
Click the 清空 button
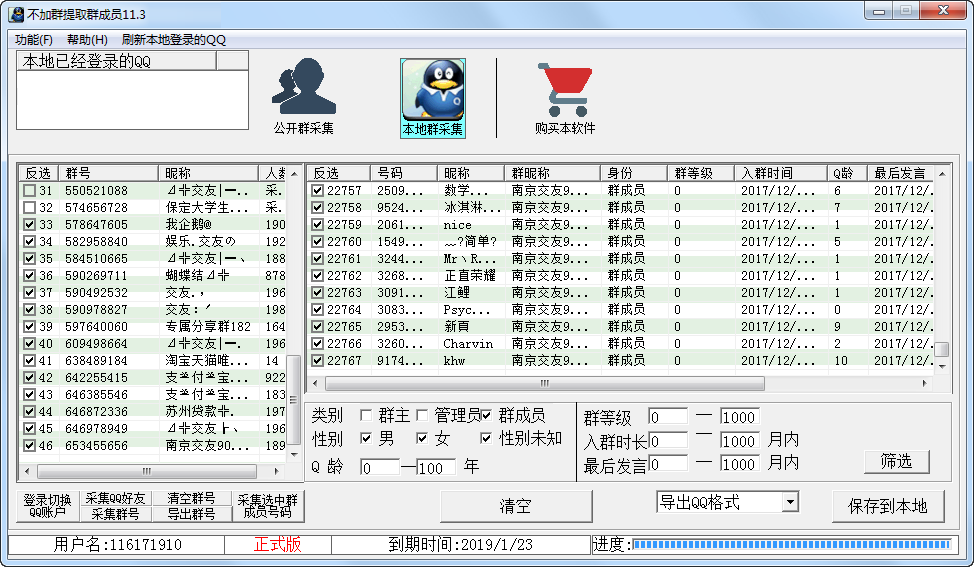click(516, 506)
